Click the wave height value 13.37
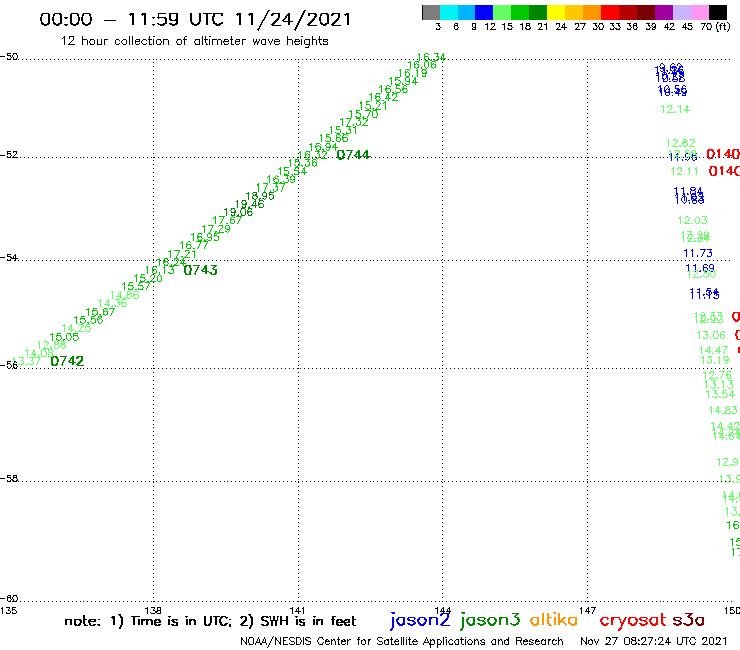Viewport: 740px width, 650px height. click(x=26, y=361)
